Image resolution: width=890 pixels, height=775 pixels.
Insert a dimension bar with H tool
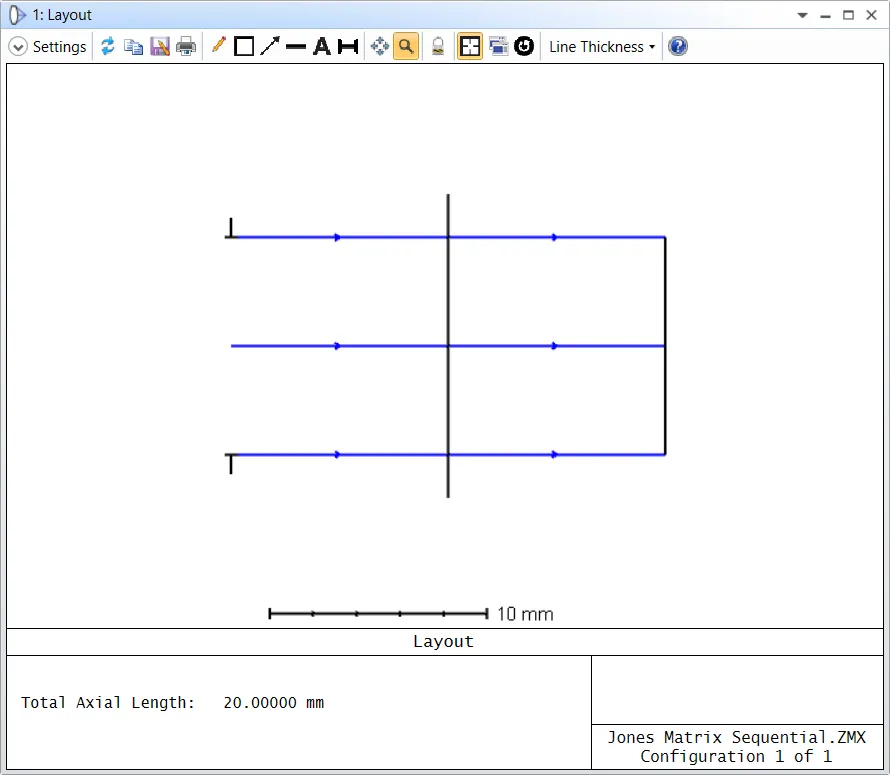(x=348, y=47)
